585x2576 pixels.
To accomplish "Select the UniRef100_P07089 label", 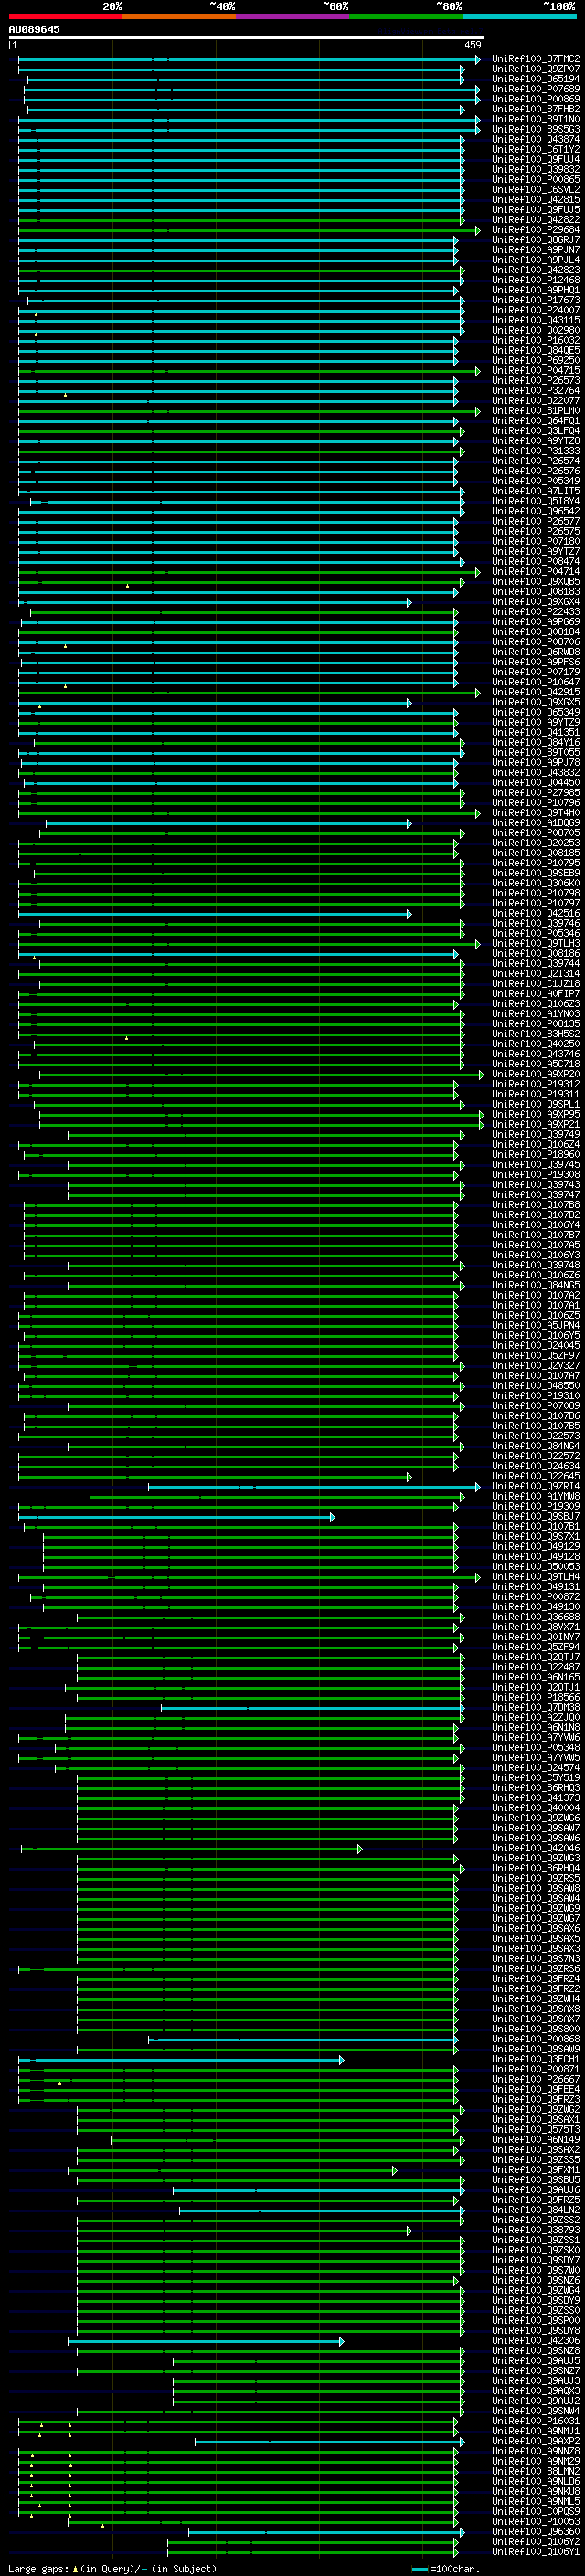I will [536, 1406].
